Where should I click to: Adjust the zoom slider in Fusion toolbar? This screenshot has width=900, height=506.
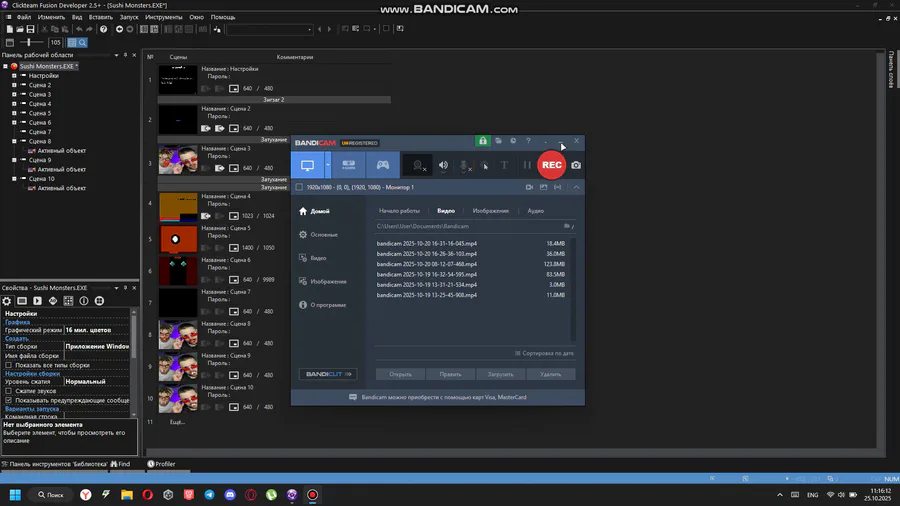tap(30, 42)
